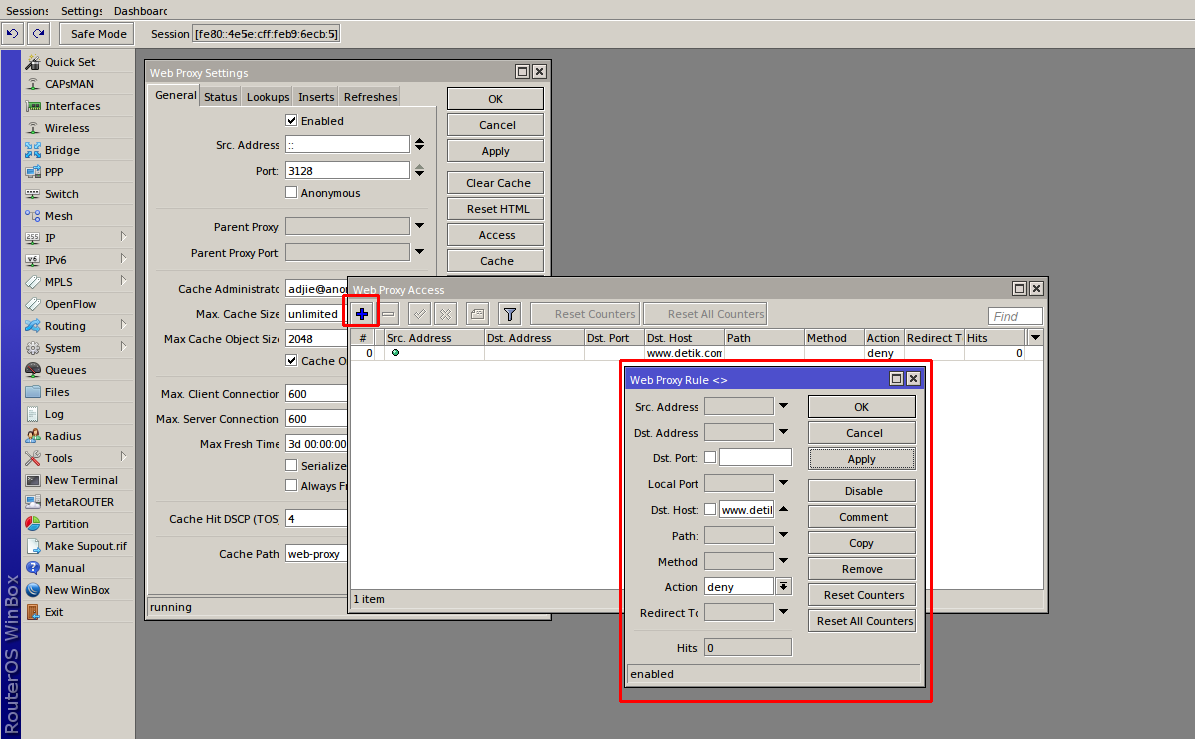Open Manual in sidebar

(78, 568)
